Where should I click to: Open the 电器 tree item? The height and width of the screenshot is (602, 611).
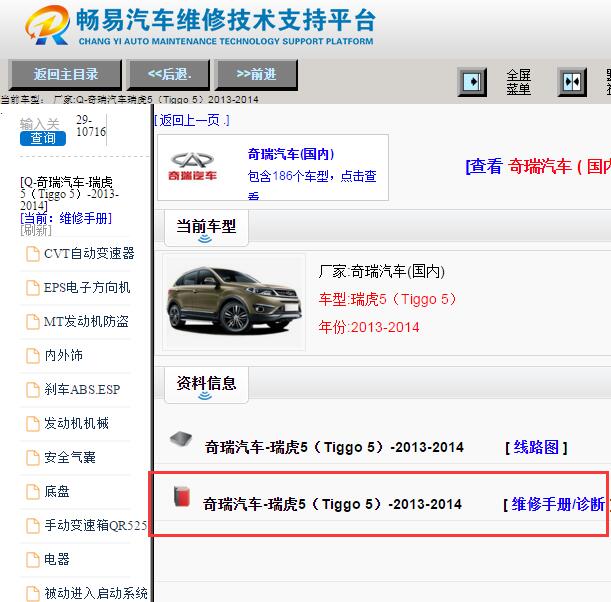tap(57, 559)
